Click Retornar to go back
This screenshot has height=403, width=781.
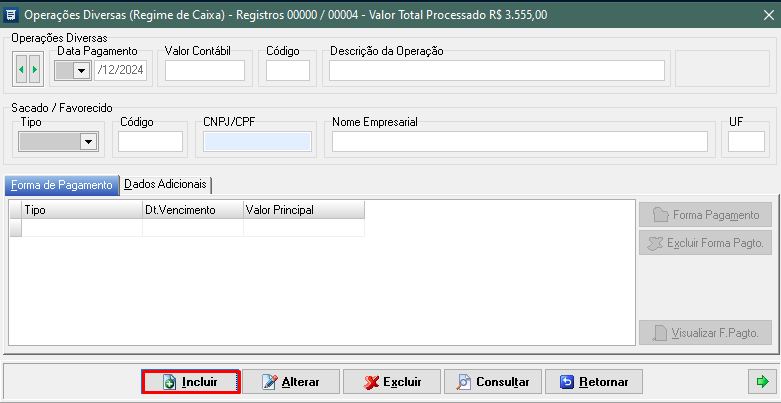(x=593, y=382)
